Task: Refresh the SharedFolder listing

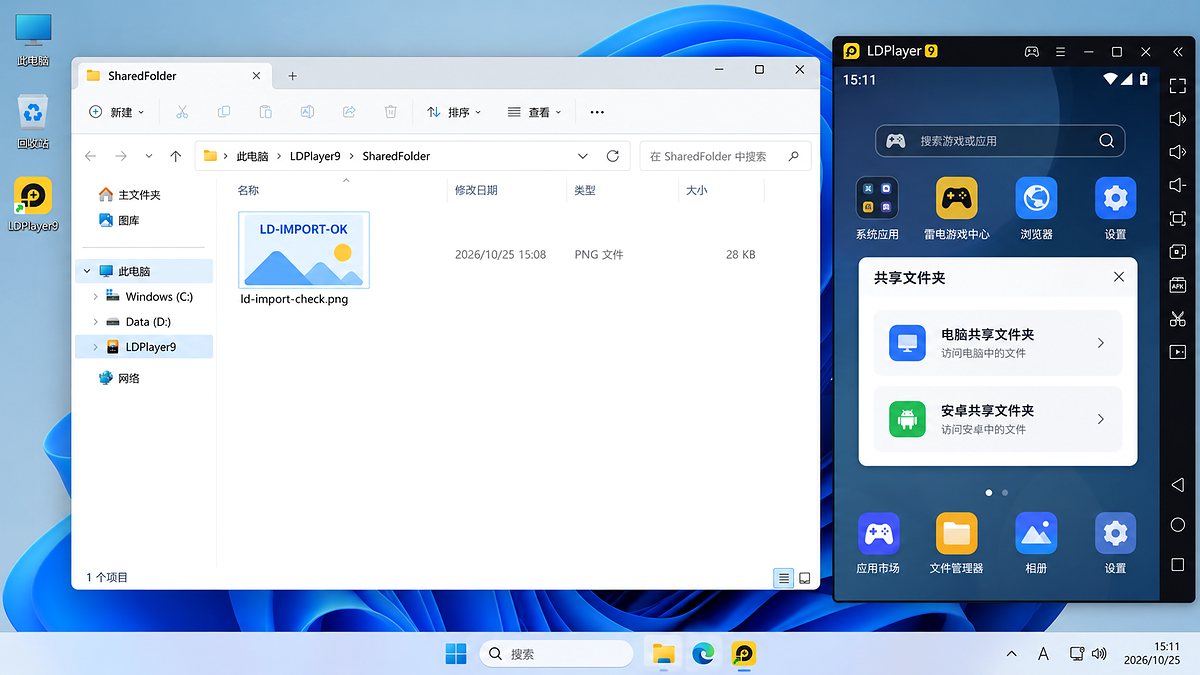Action: click(613, 156)
